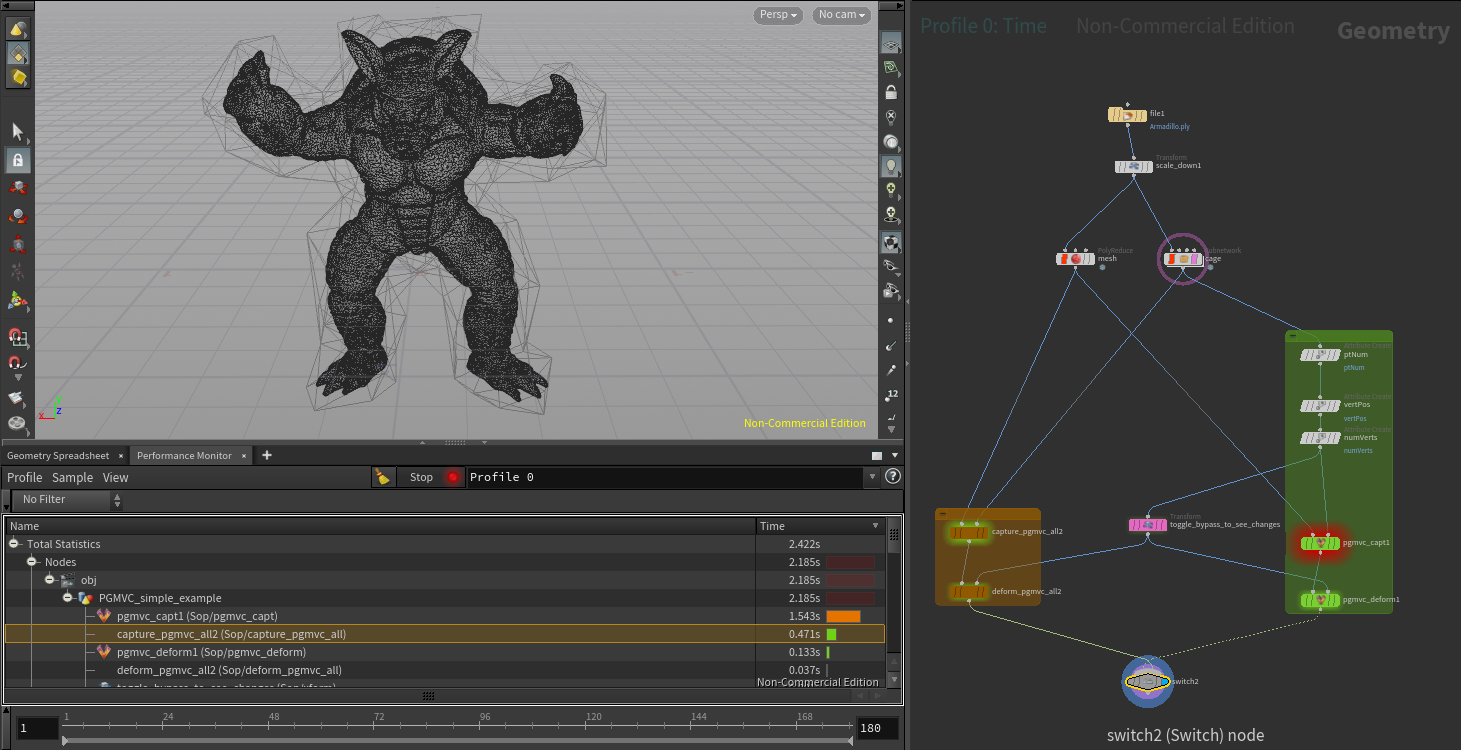Click the curve snapping magnet icon

(x=17, y=364)
